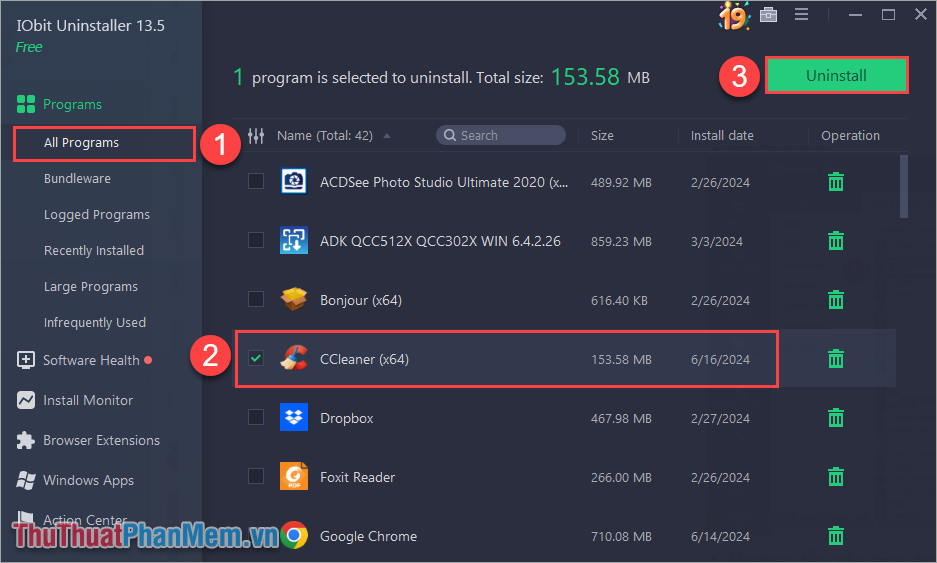
Task: Open the Programs section label
Action: tap(72, 105)
